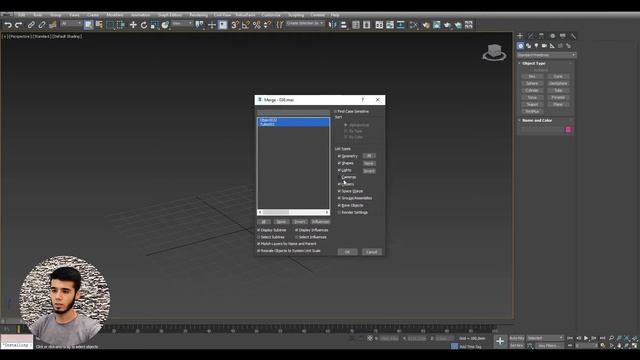Activate the Select and Rotate tool
640x360 pixels.
144,25
